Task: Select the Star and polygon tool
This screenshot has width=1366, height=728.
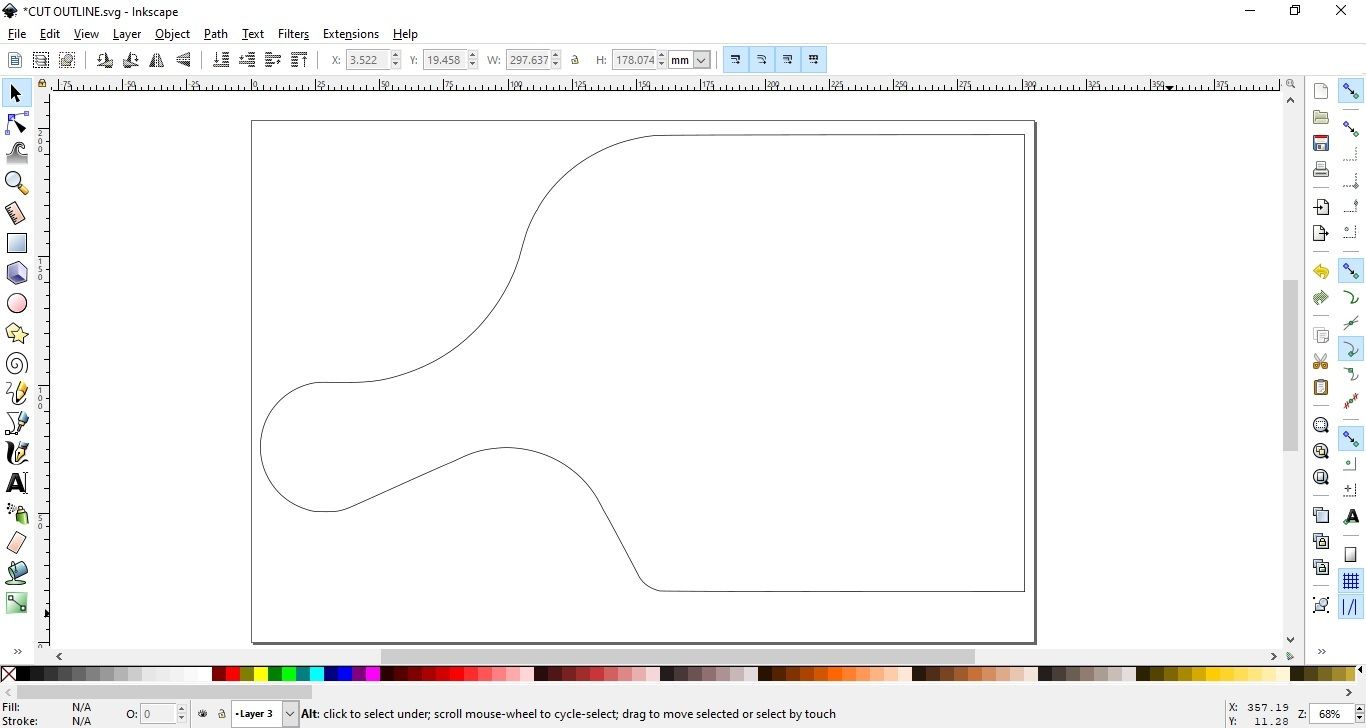Action: tap(17, 333)
